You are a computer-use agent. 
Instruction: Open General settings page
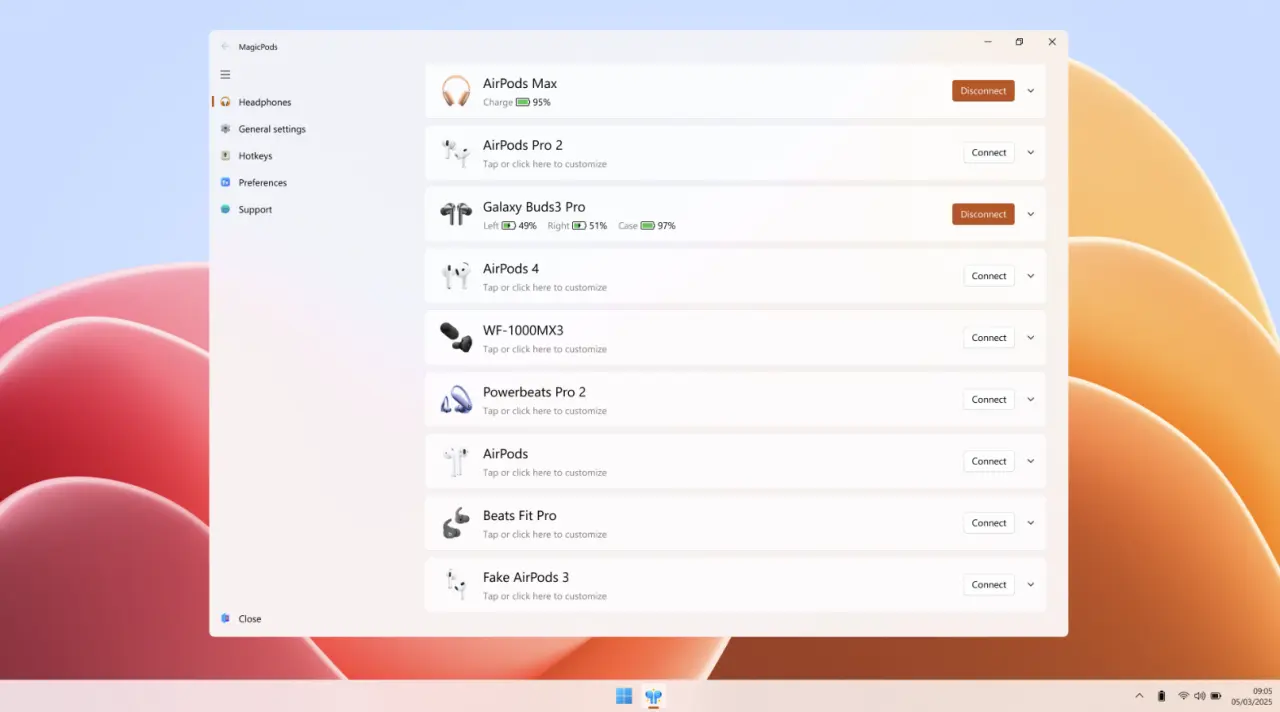click(x=272, y=129)
